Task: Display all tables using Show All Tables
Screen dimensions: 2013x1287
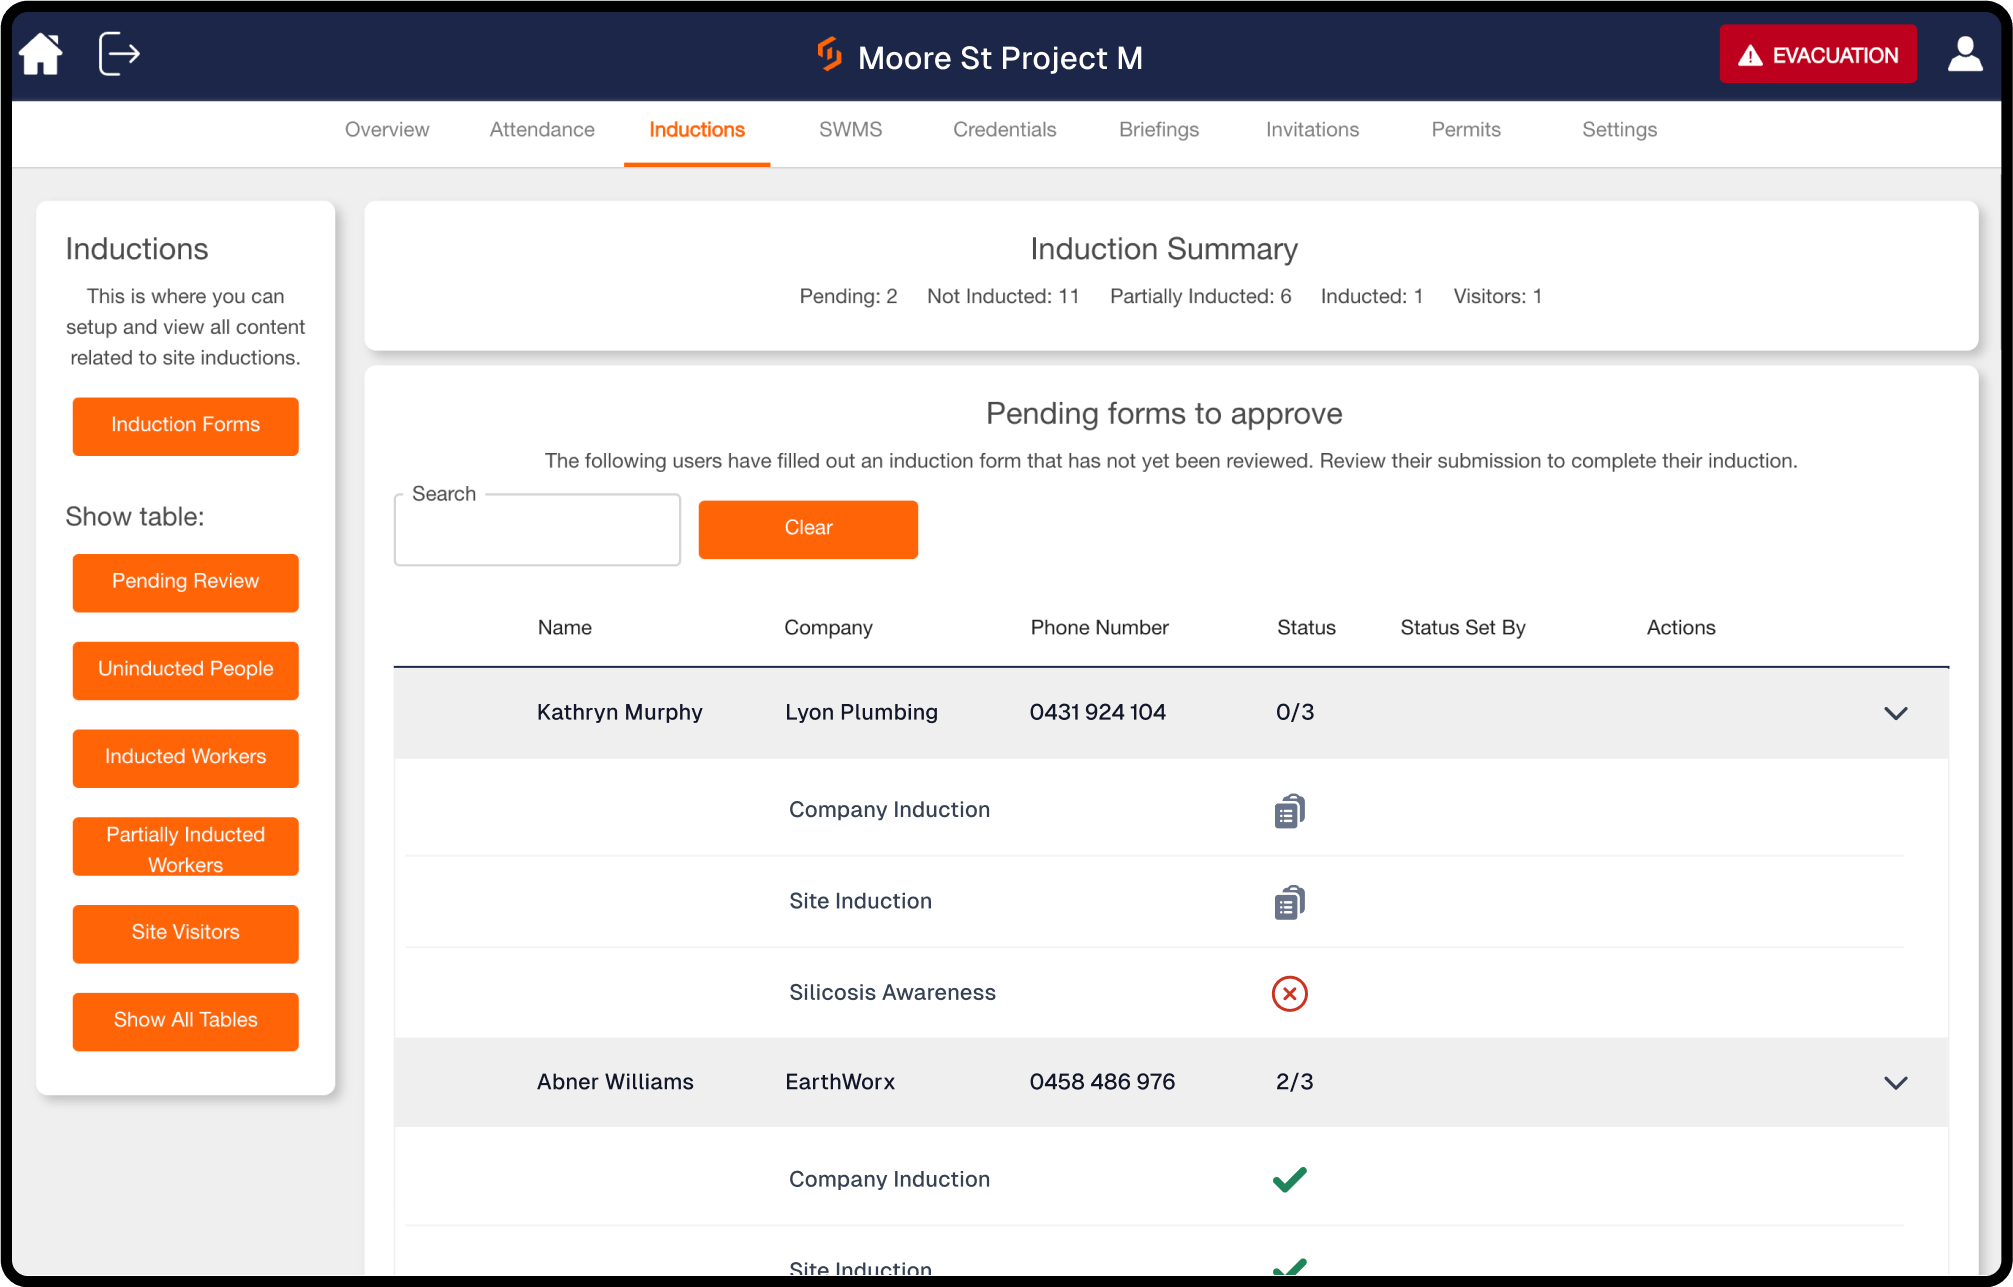Action: pos(185,1021)
